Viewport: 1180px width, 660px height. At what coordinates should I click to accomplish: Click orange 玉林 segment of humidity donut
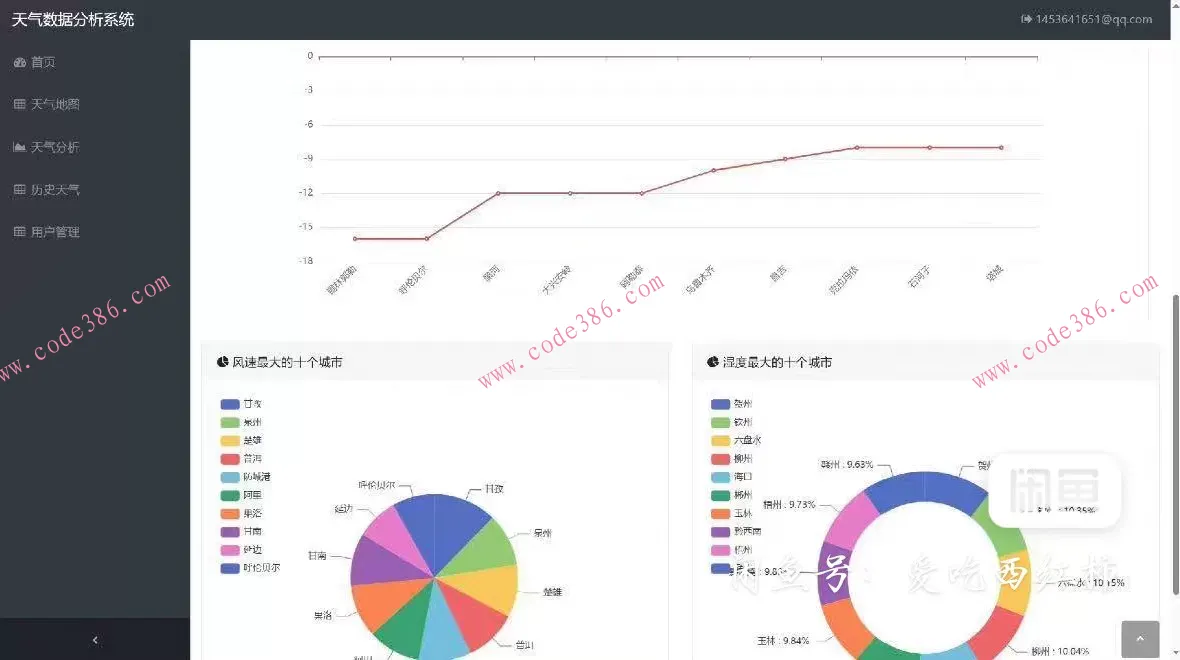click(846, 628)
